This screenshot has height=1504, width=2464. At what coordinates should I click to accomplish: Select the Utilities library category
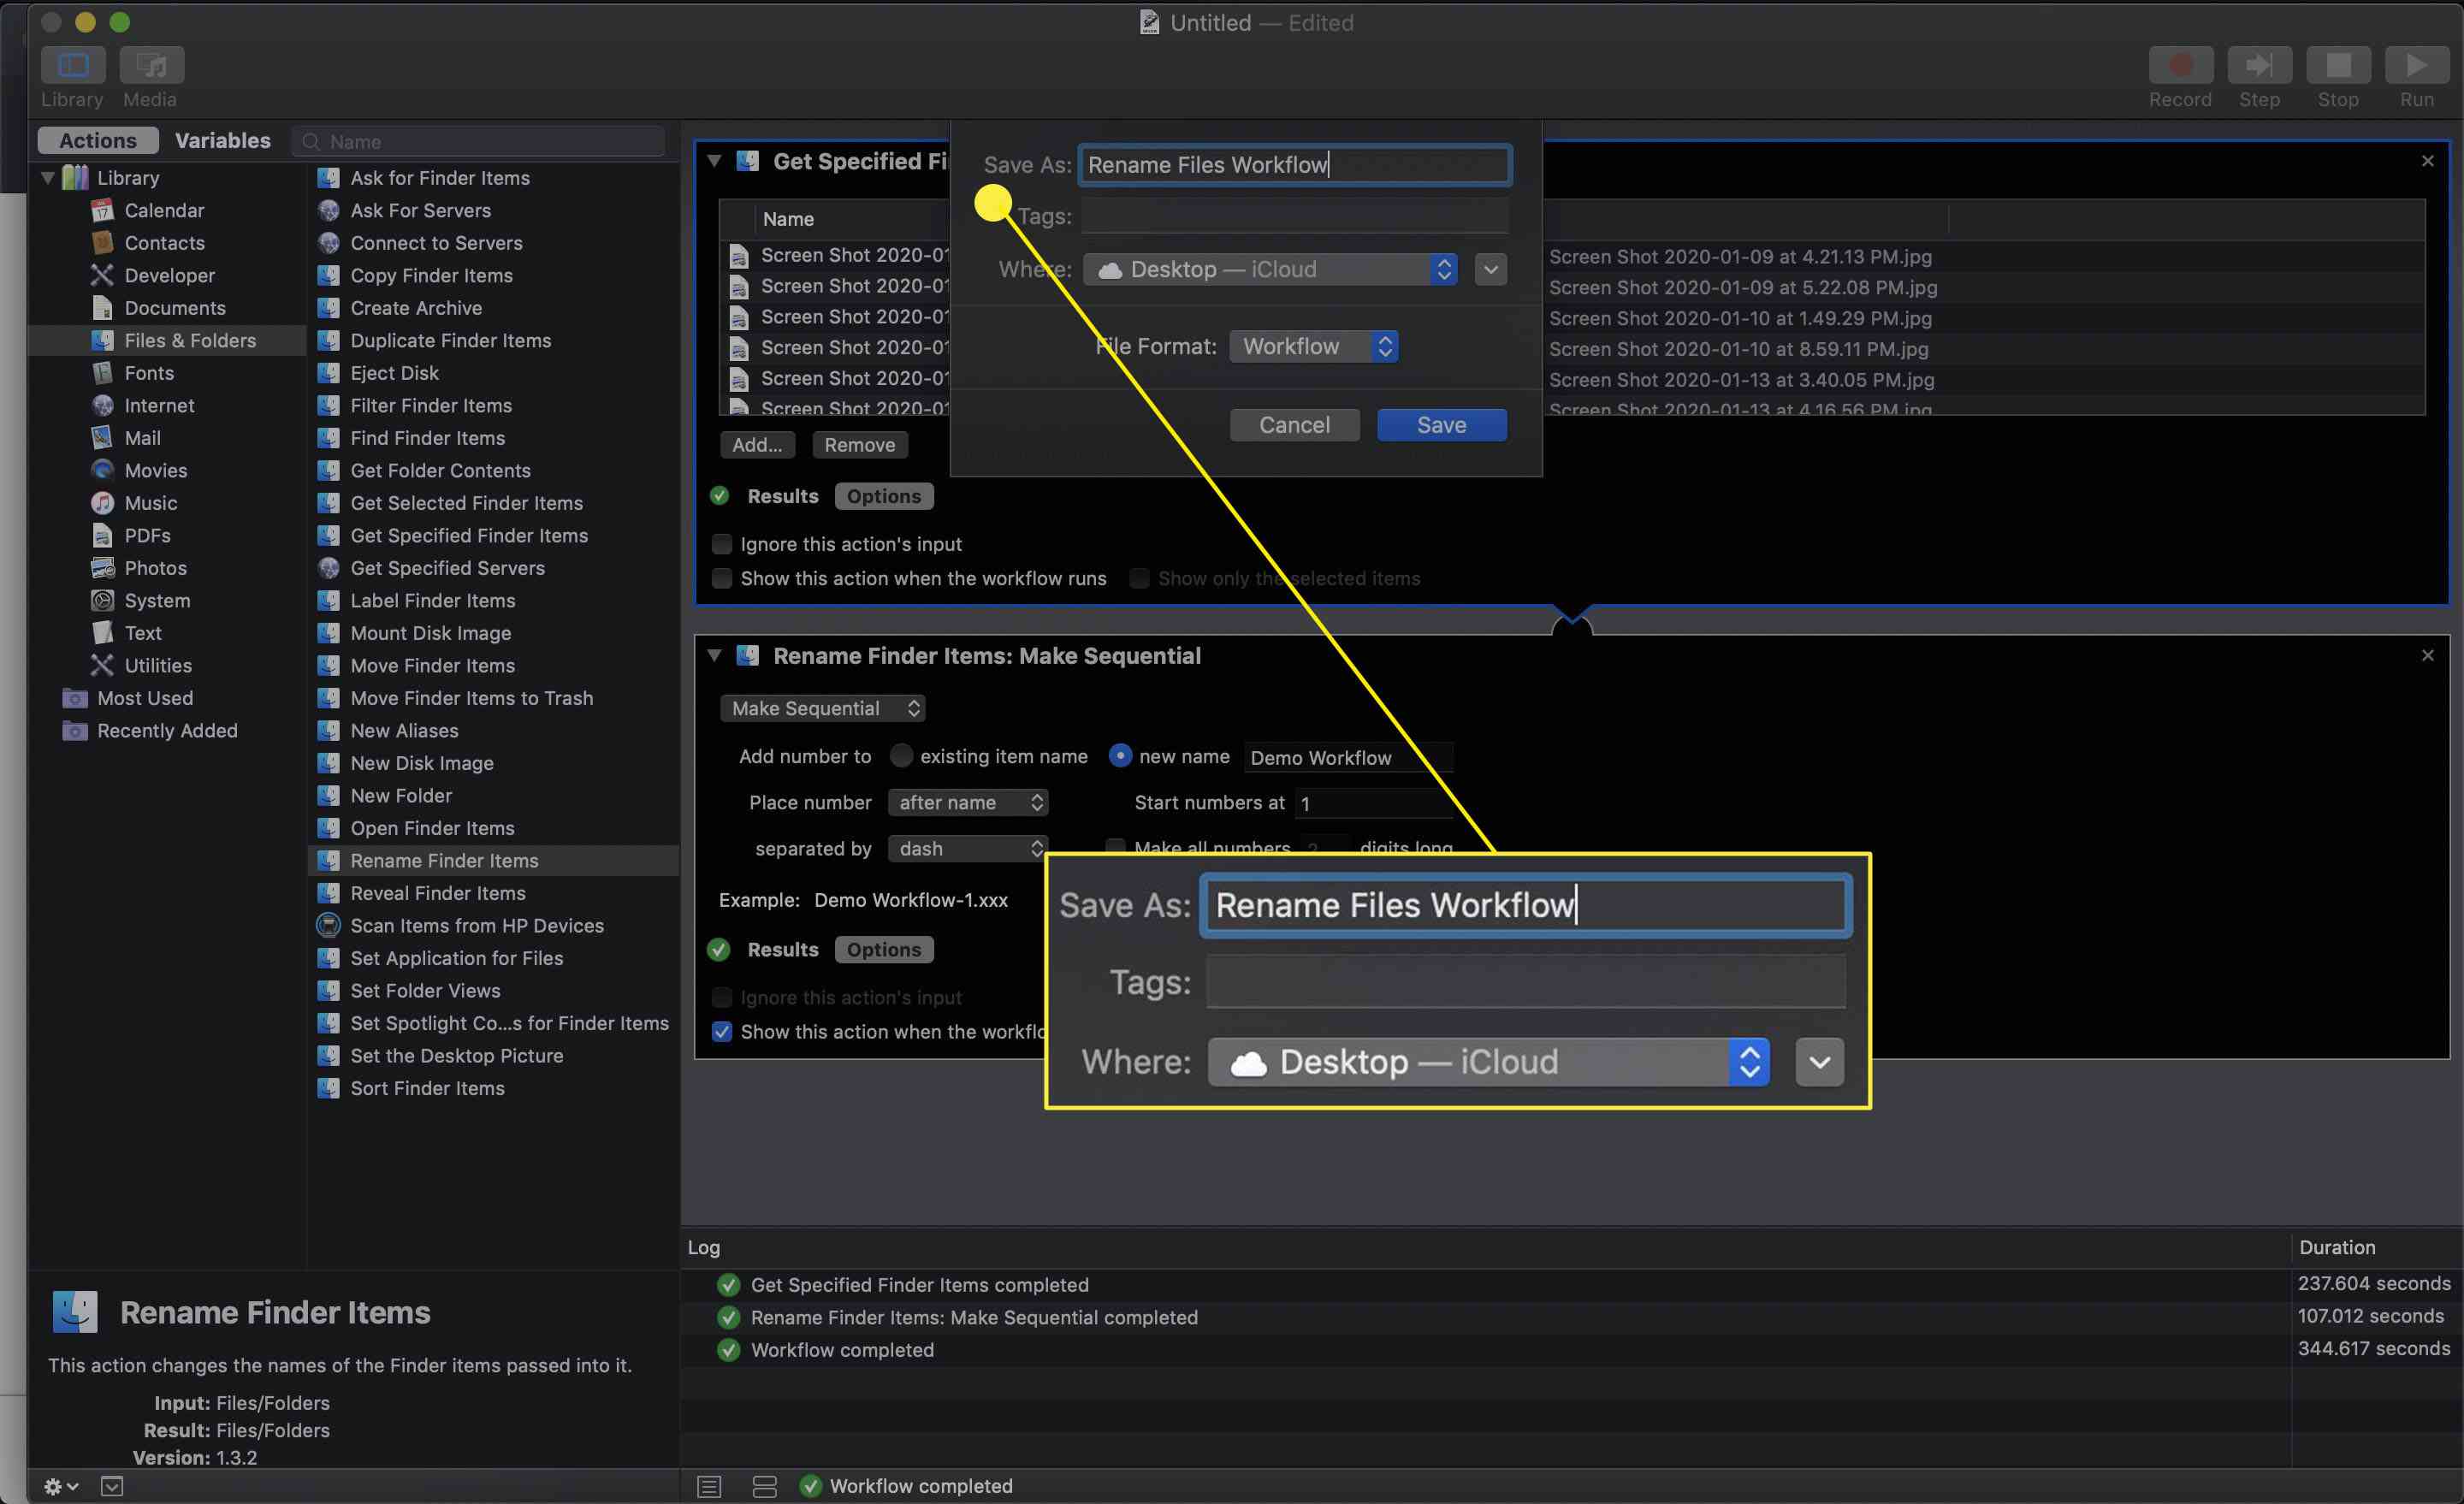158,665
